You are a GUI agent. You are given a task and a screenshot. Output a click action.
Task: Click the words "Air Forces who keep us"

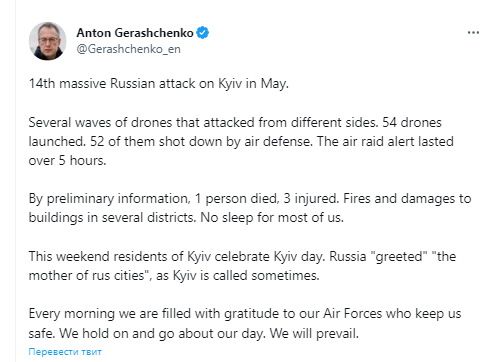(392, 314)
